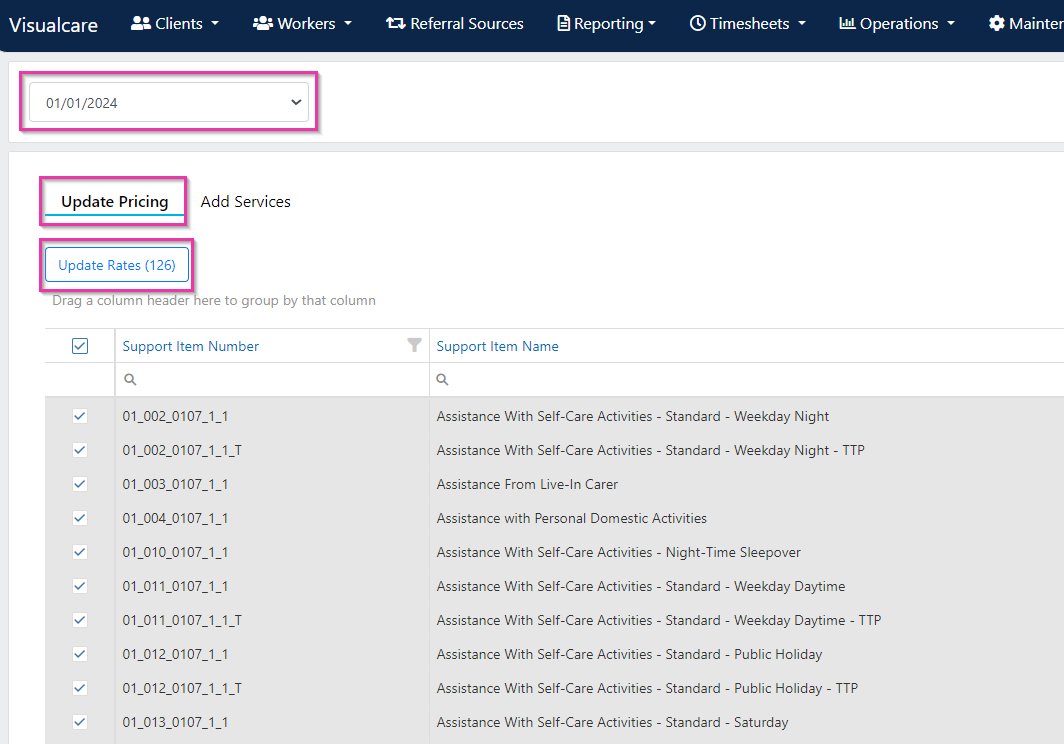Uncheck row 01_003_0107_1_1 checkbox
1064x744 pixels.
80,484
